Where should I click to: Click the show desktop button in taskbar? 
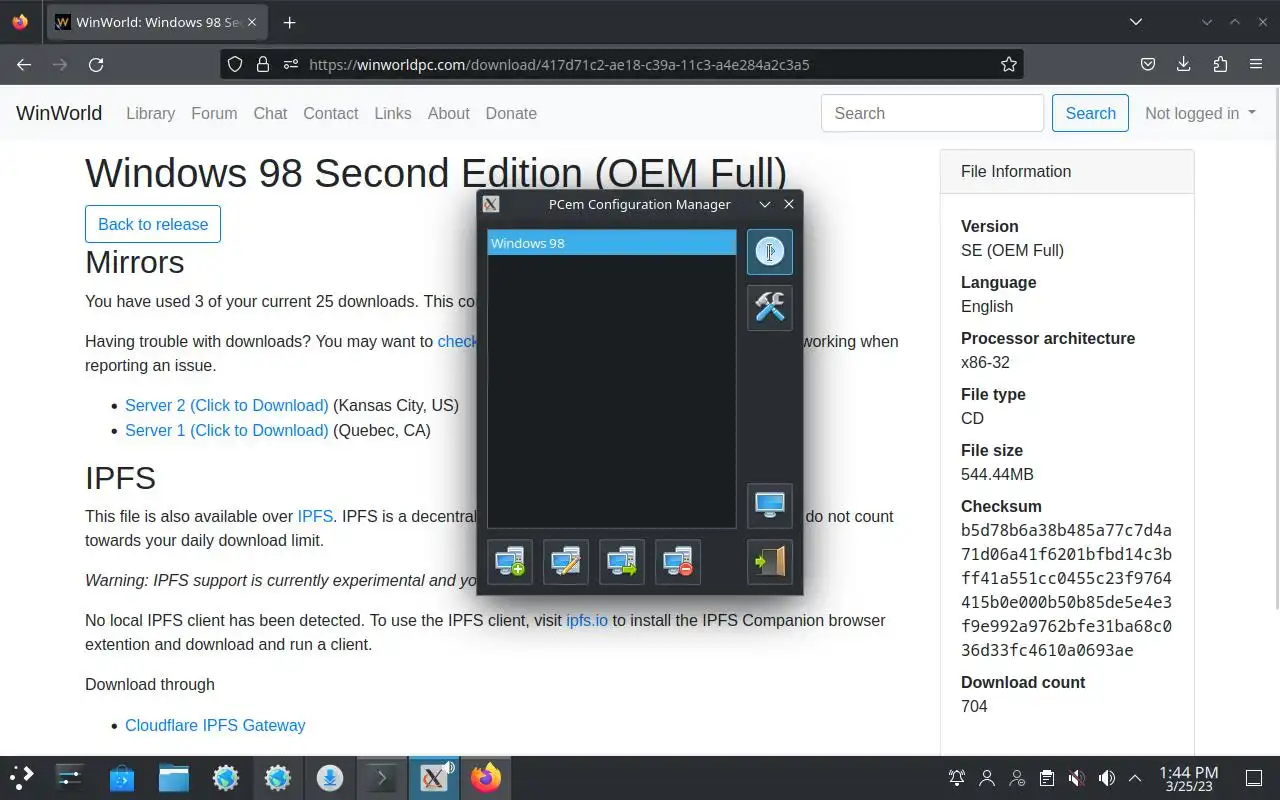coord(1253,778)
